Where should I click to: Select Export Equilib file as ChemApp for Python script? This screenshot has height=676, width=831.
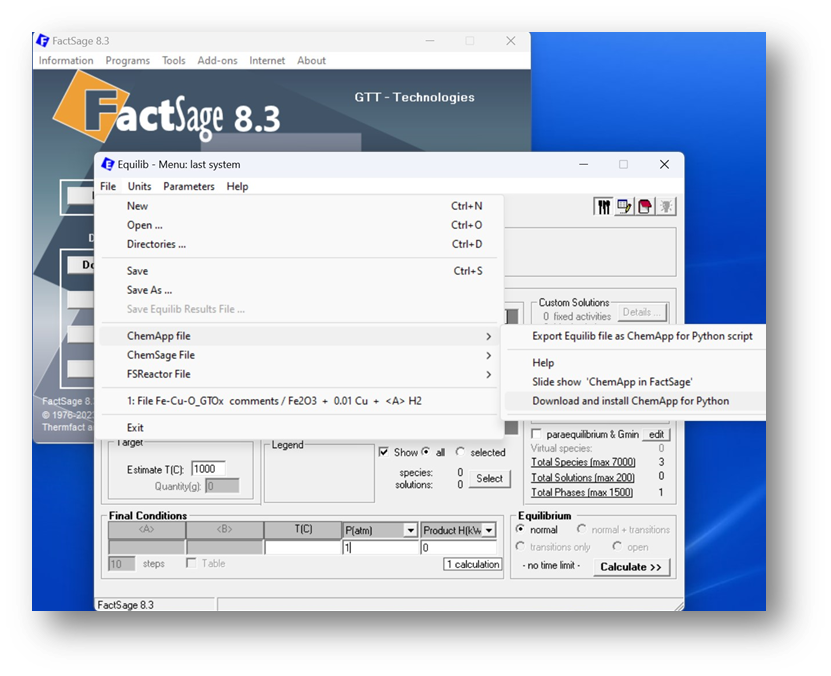[x=635, y=336]
